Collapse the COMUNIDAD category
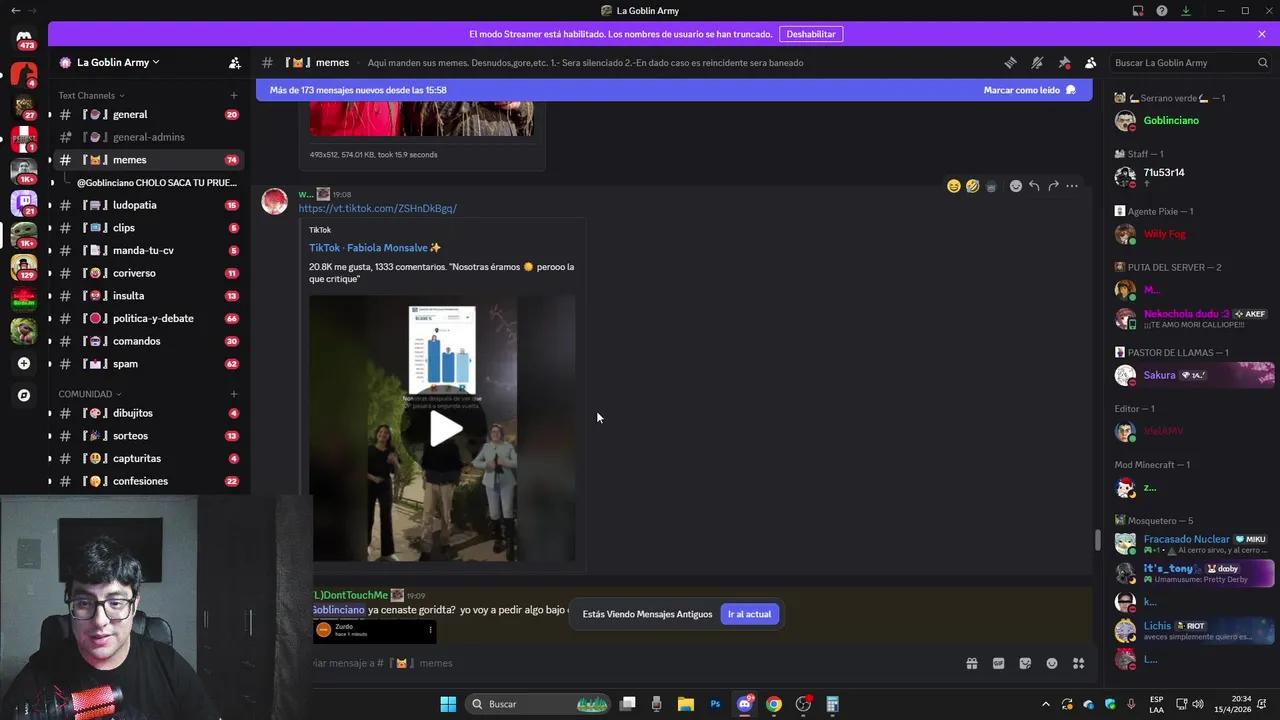Viewport: 1280px width, 720px height. click(x=89, y=394)
